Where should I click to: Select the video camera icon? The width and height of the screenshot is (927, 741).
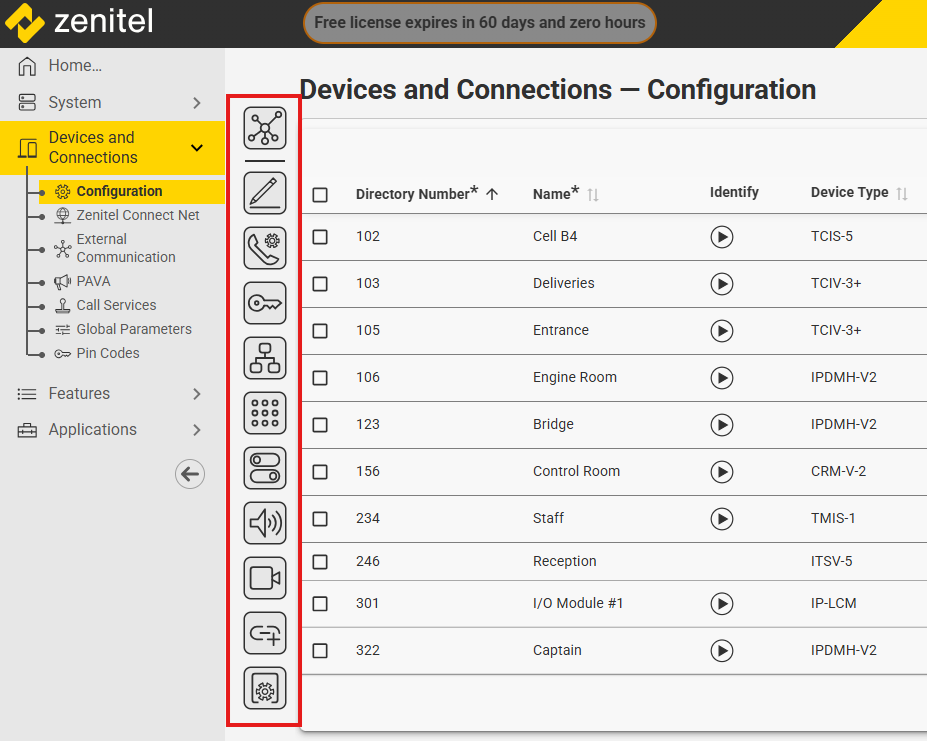tap(265, 578)
